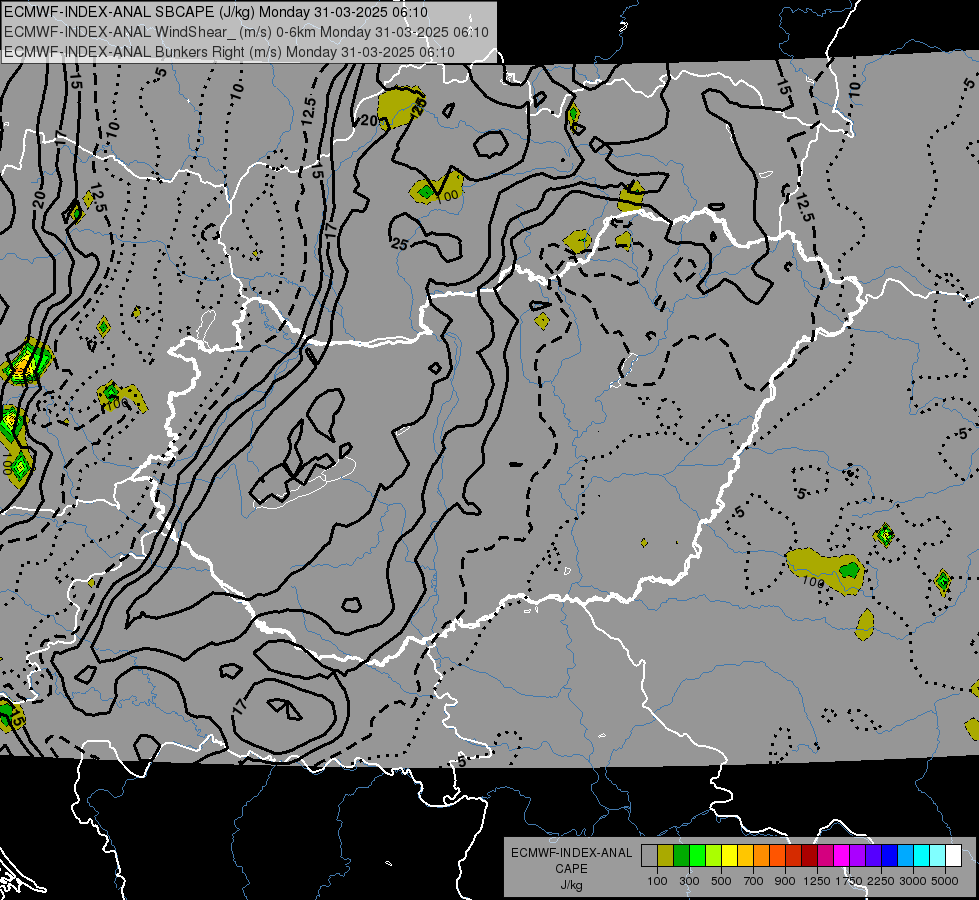This screenshot has height=900, width=979.
Task: Click the Bunkers Right (m/s) title line
Action: click(x=229, y=52)
